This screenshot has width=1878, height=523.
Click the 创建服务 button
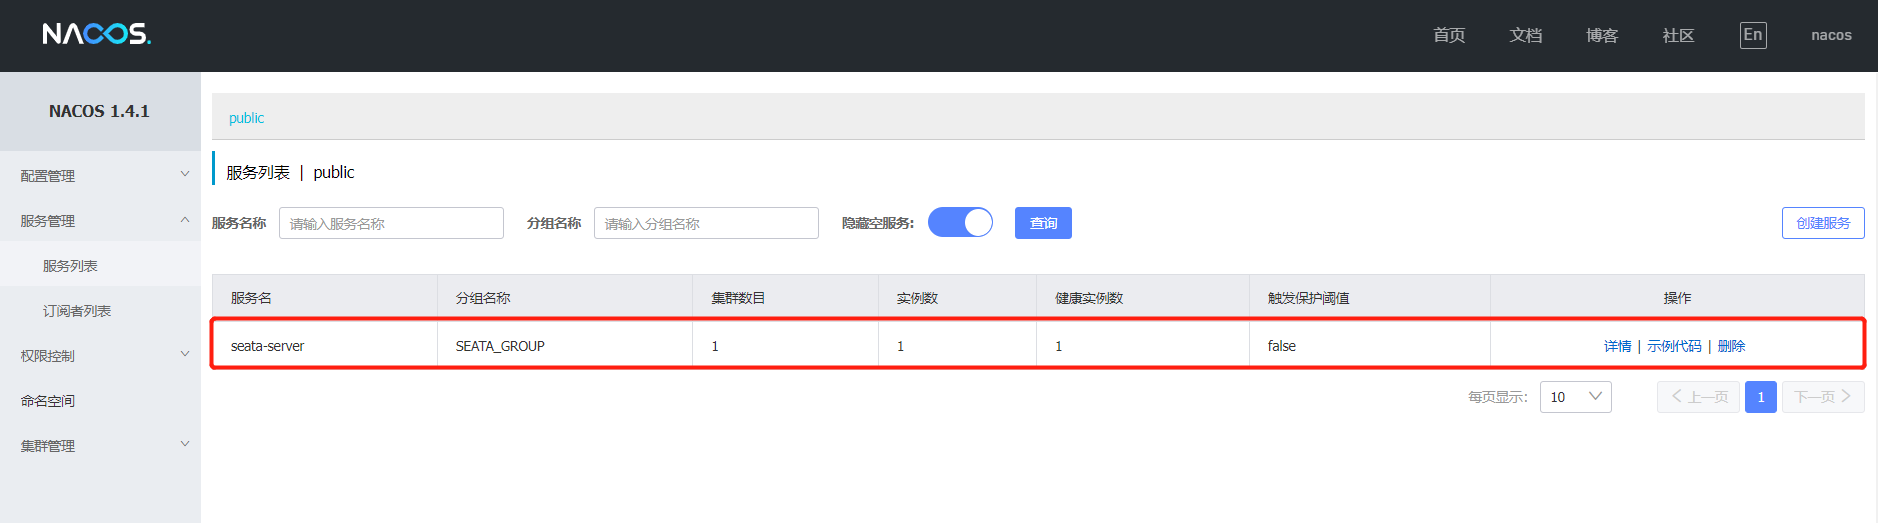pyautogui.click(x=1822, y=223)
